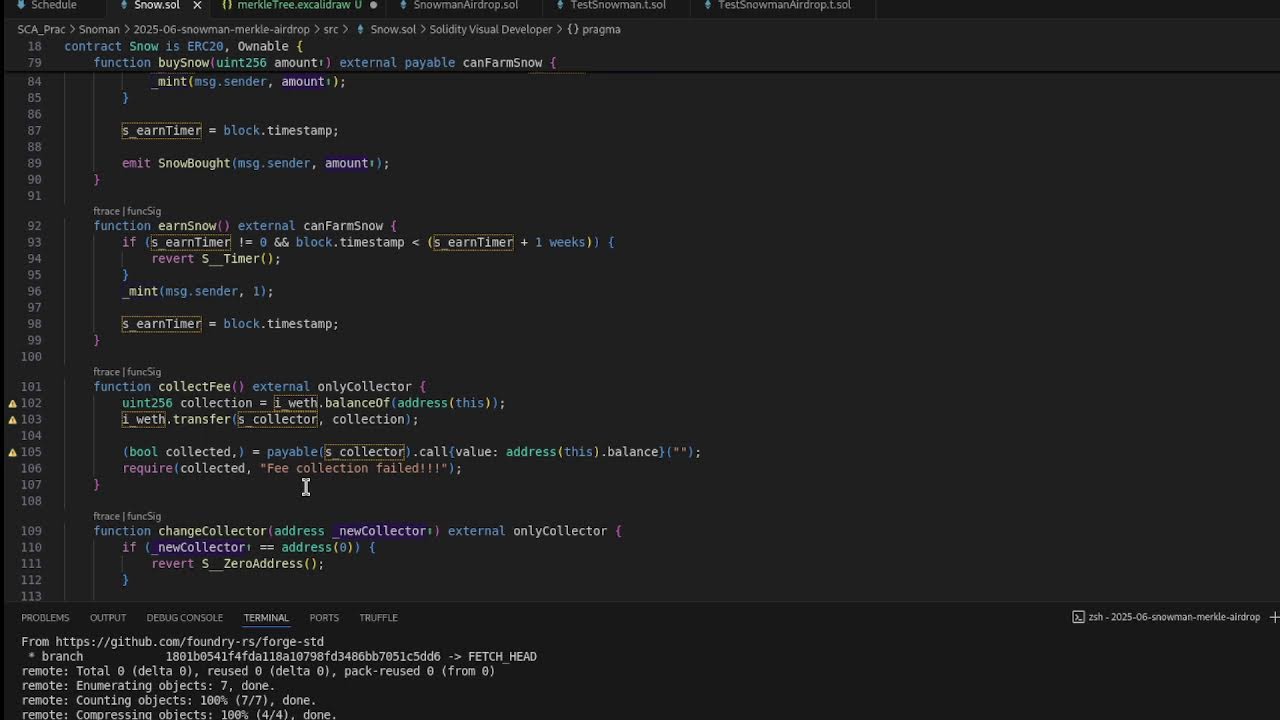The height and width of the screenshot is (720, 1280).
Task: Open the PROBLEMS panel tab
Action: (x=45, y=617)
